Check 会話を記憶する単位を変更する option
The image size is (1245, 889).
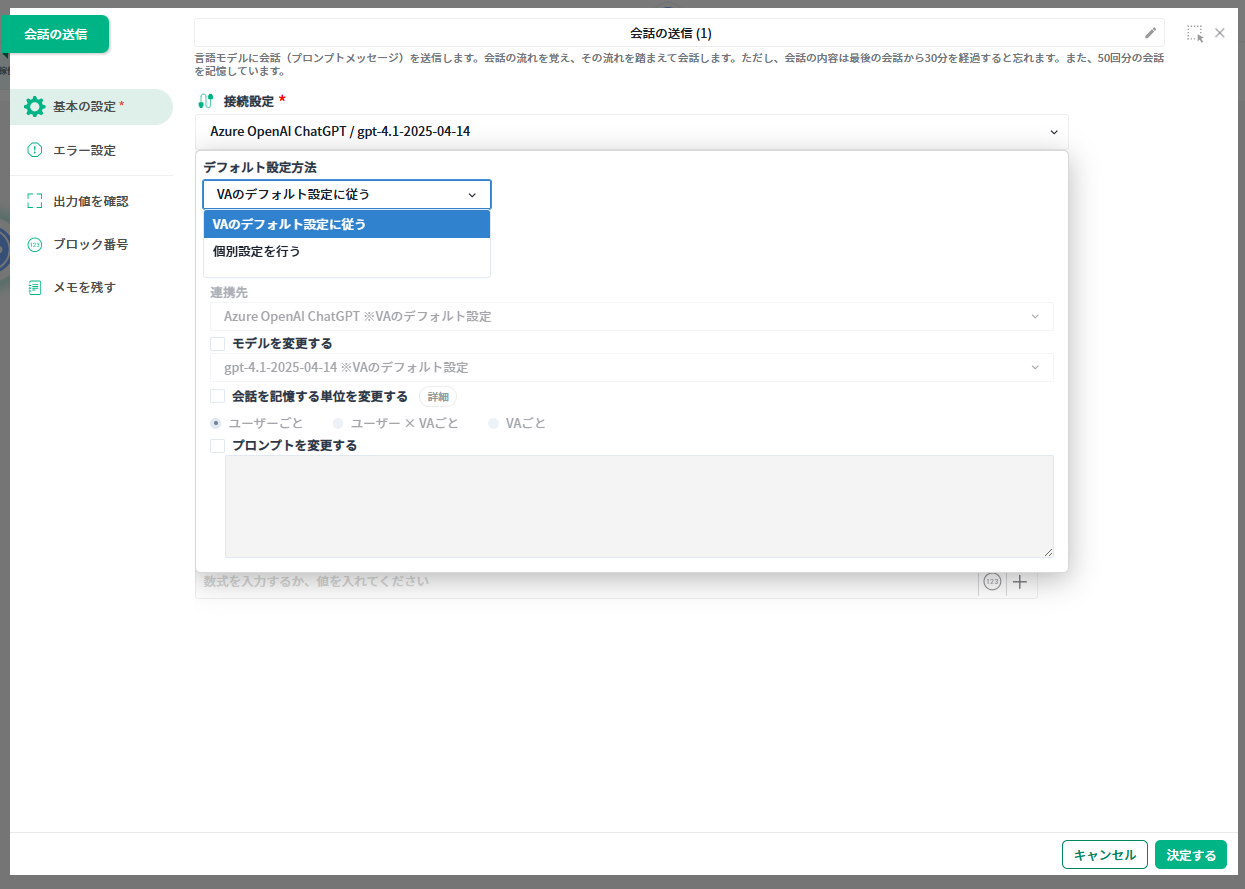point(218,396)
